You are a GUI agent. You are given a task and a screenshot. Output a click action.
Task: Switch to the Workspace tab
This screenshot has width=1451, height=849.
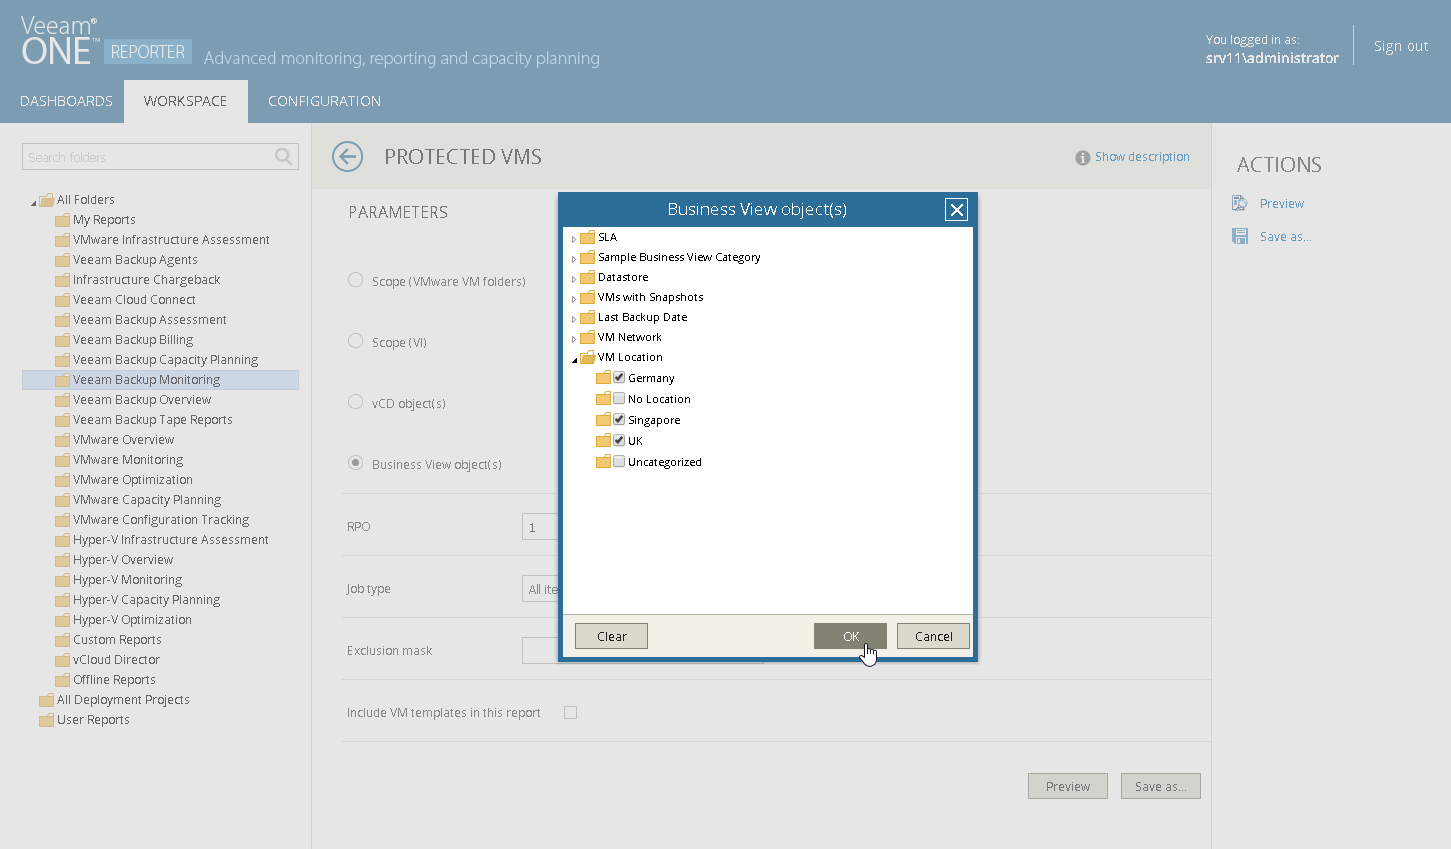pos(185,101)
